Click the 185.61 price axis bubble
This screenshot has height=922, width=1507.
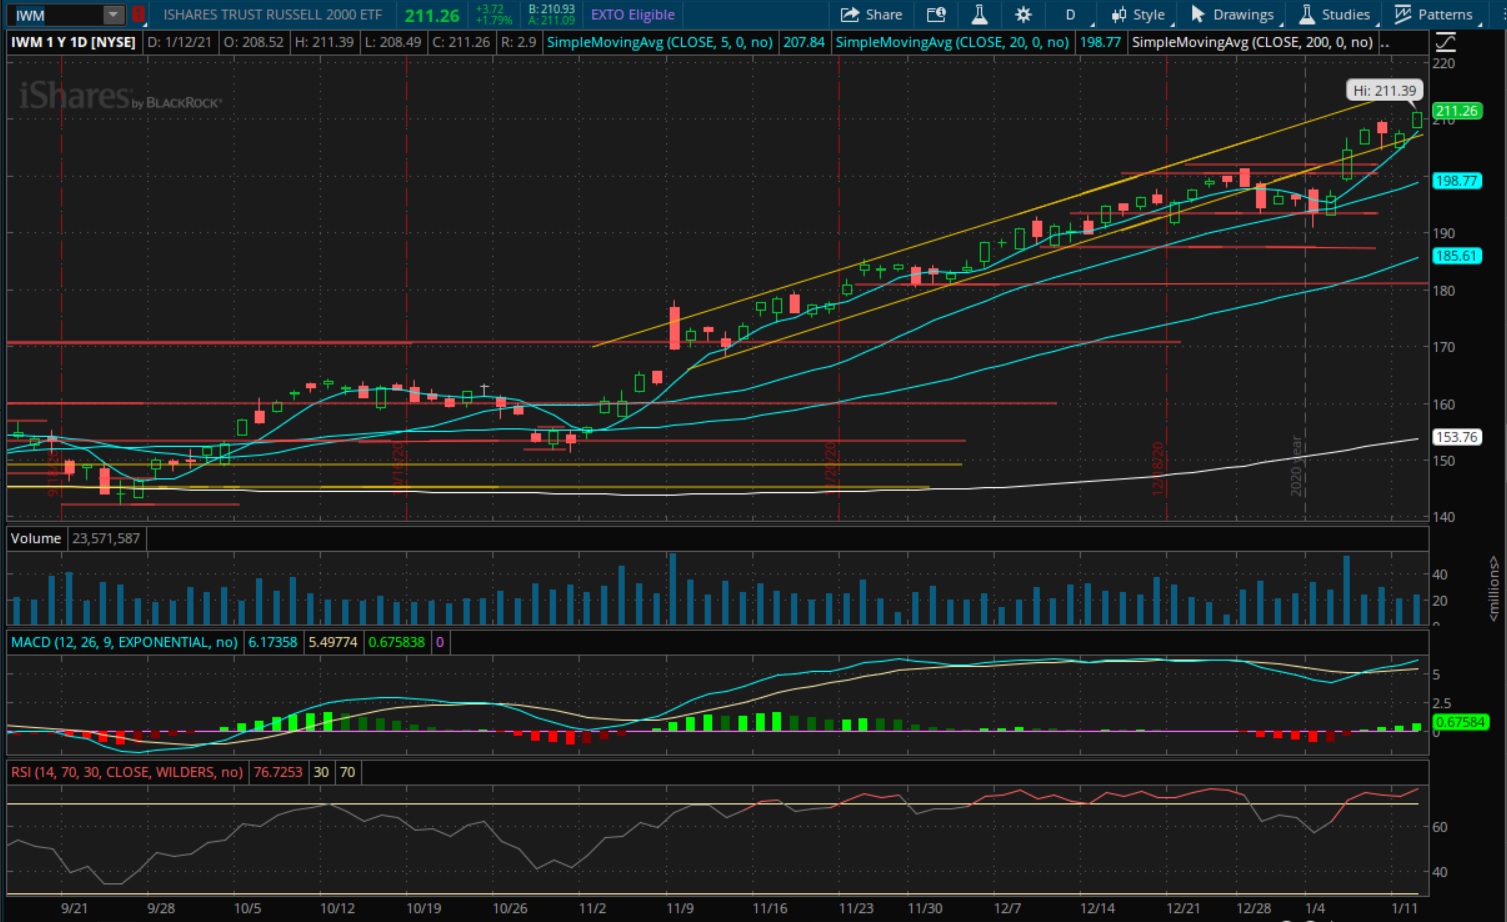point(1456,256)
